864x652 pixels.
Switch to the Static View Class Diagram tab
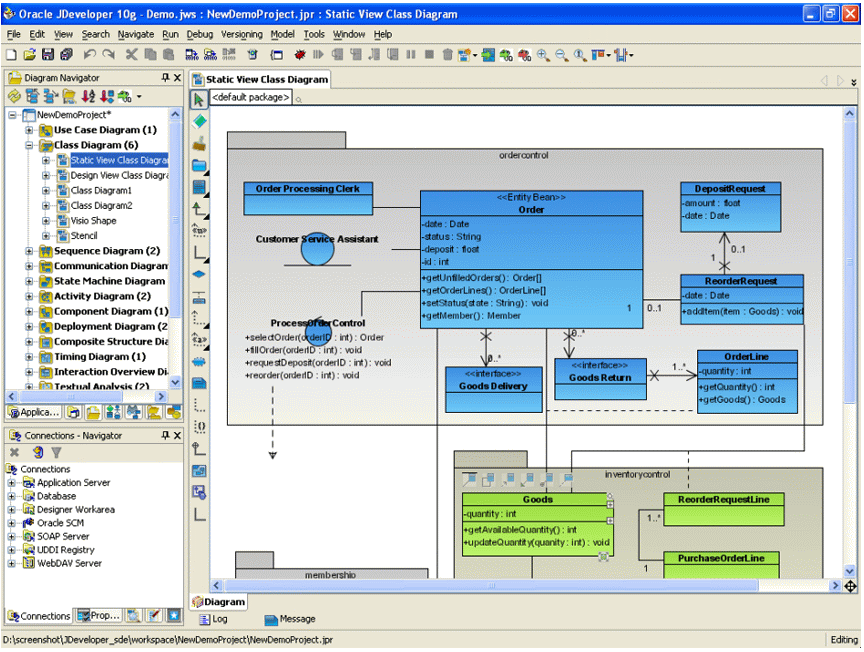pyautogui.click(x=261, y=79)
